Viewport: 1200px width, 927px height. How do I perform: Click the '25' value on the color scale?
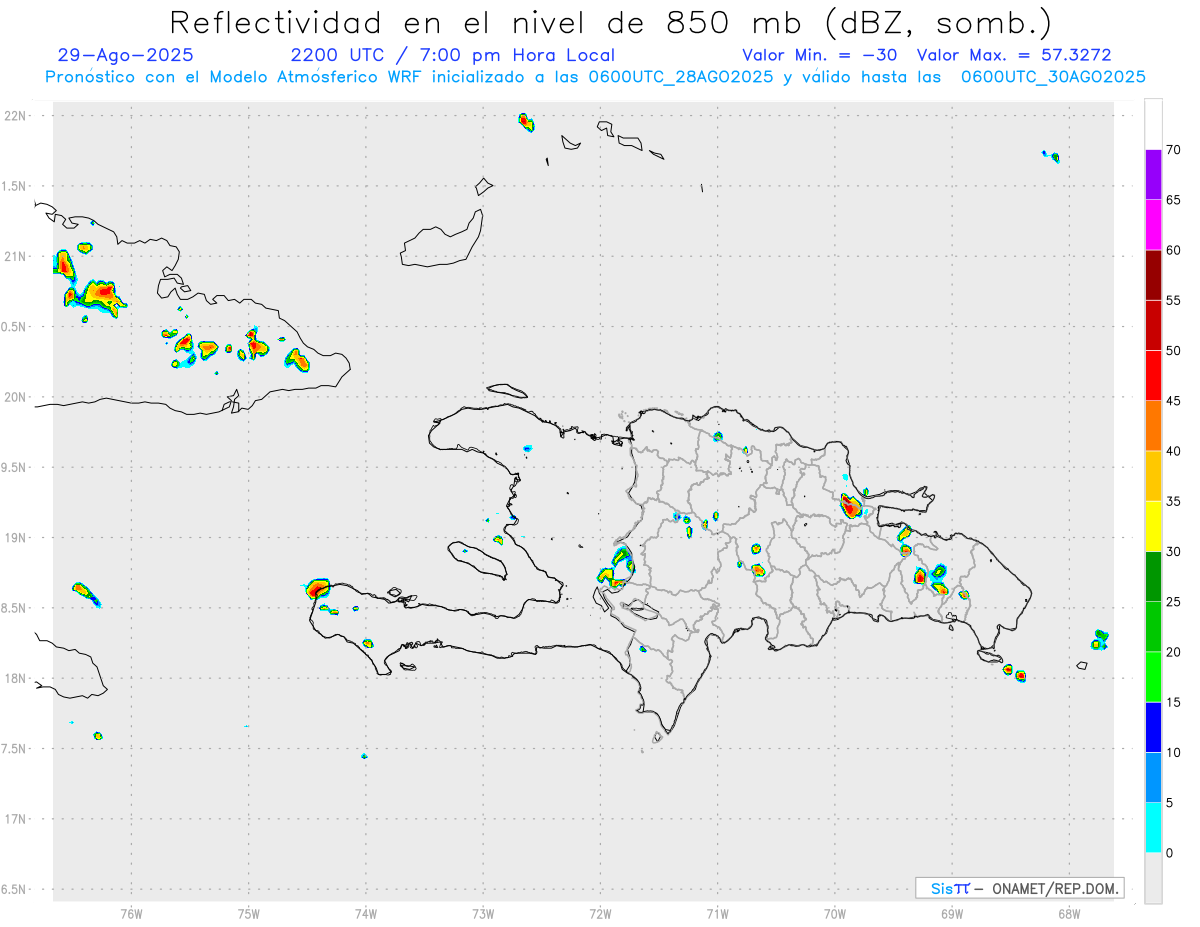click(x=1174, y=602)
